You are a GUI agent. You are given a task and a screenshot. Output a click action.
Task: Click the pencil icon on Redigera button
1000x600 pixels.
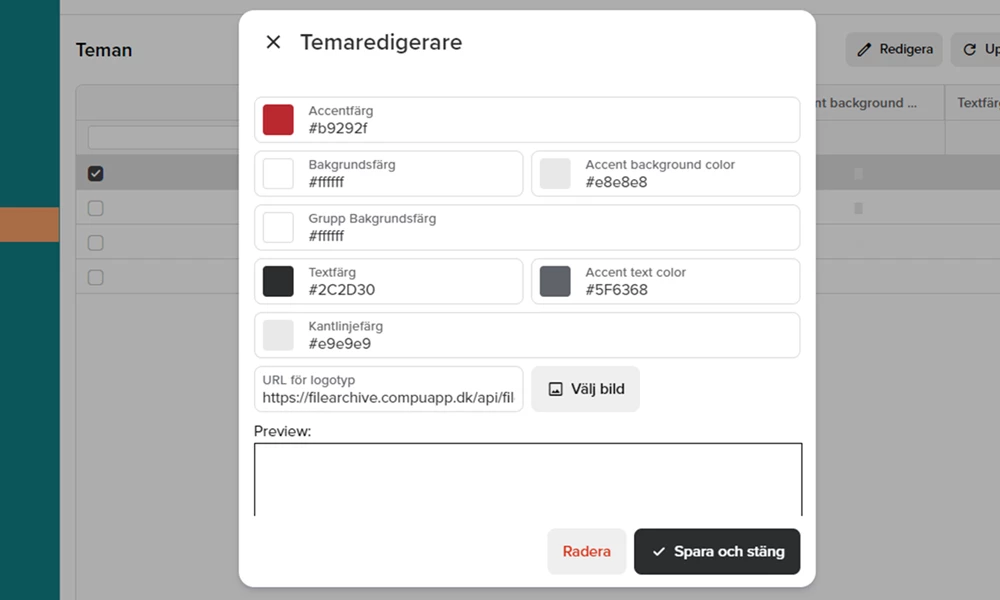[864, 50]
